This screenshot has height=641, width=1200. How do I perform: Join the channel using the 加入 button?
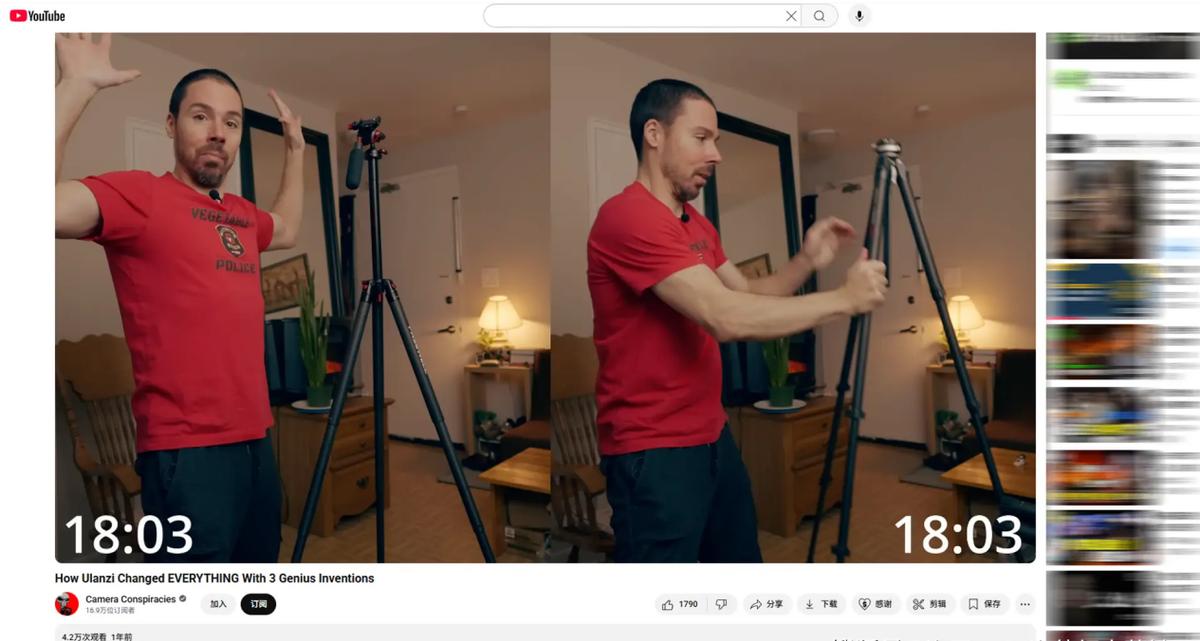218,604
